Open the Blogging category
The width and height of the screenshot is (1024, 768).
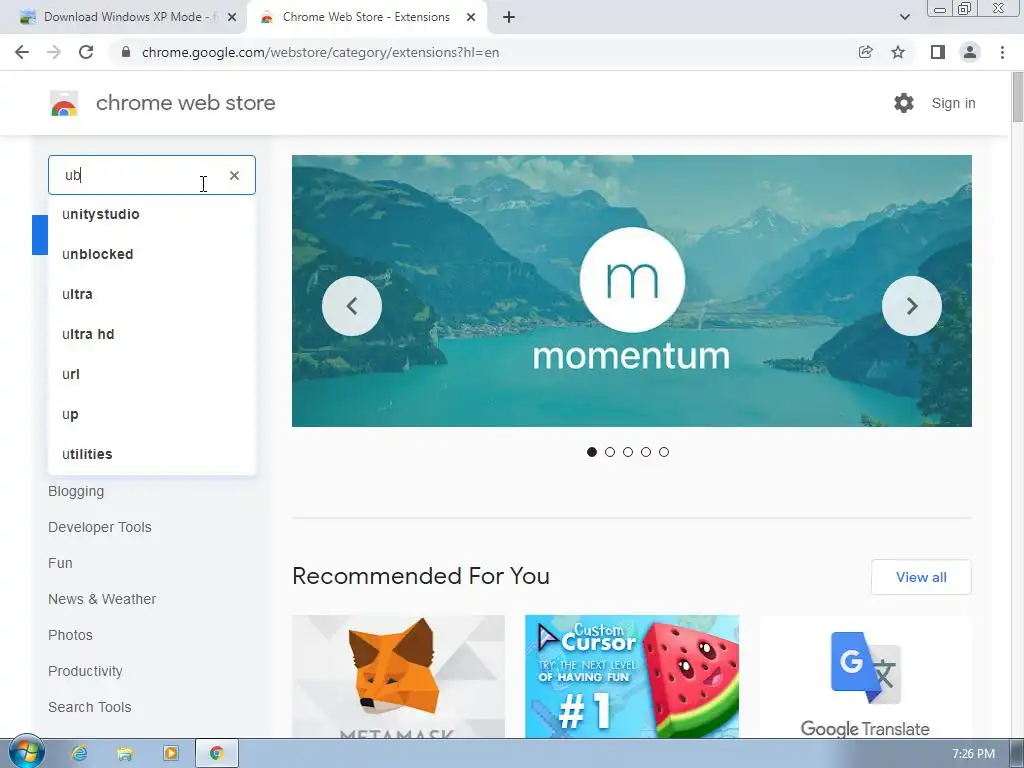point(76,491)
